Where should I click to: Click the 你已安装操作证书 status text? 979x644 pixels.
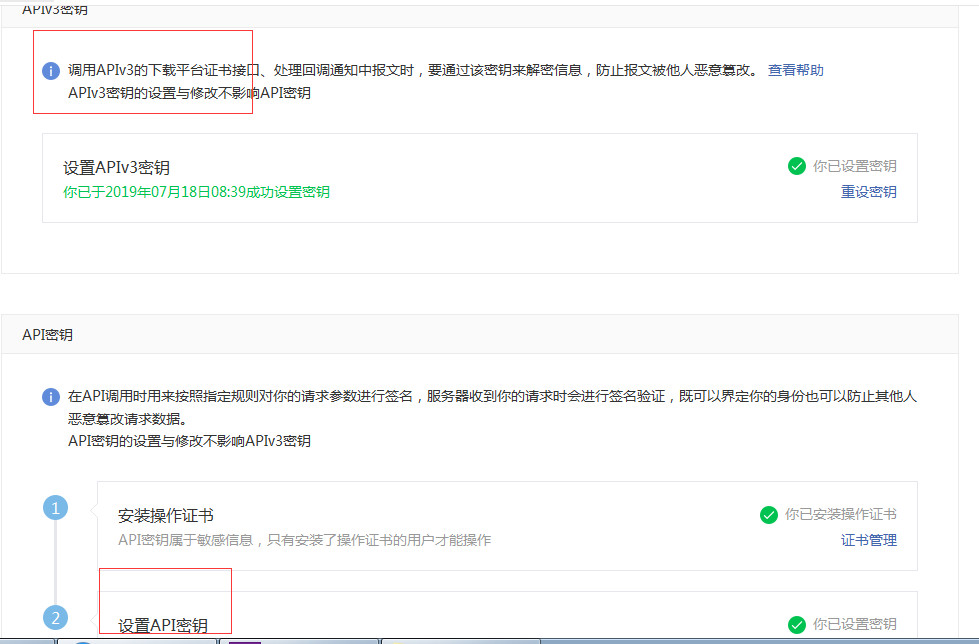(x=840, y=514)
